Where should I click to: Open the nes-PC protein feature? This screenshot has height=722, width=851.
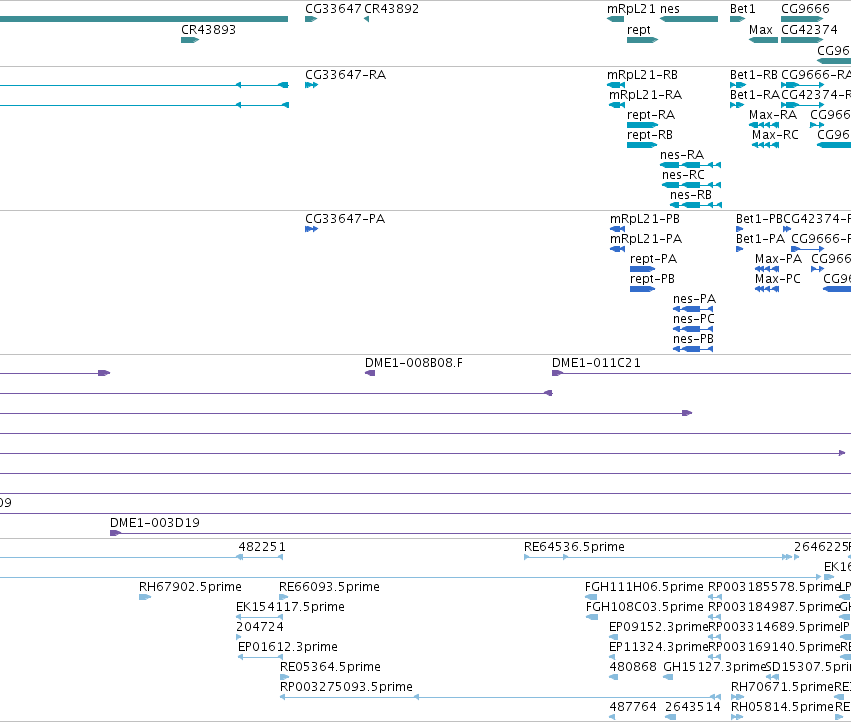coord(693,329)
